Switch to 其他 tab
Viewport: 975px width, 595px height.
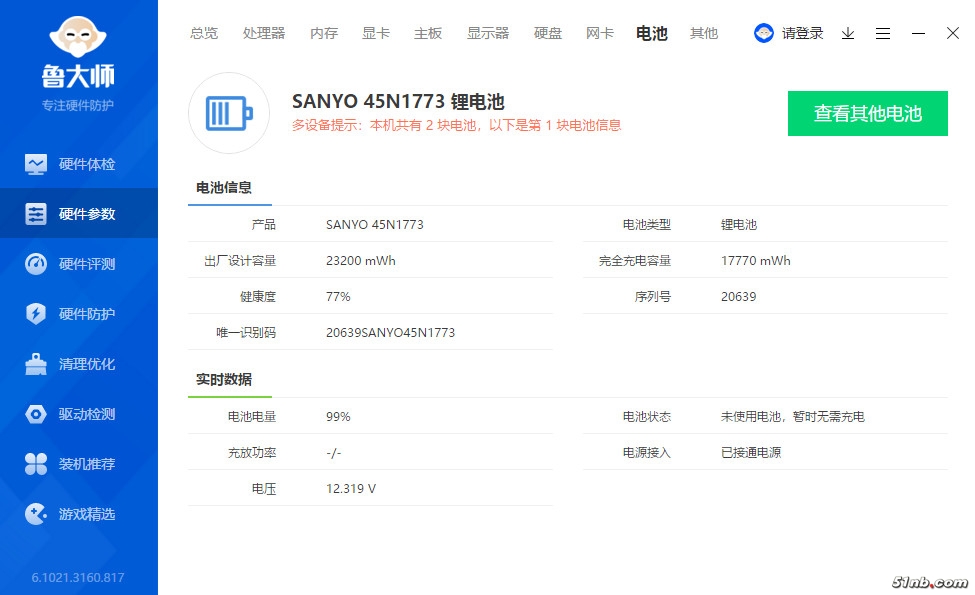tap(704, 33)
